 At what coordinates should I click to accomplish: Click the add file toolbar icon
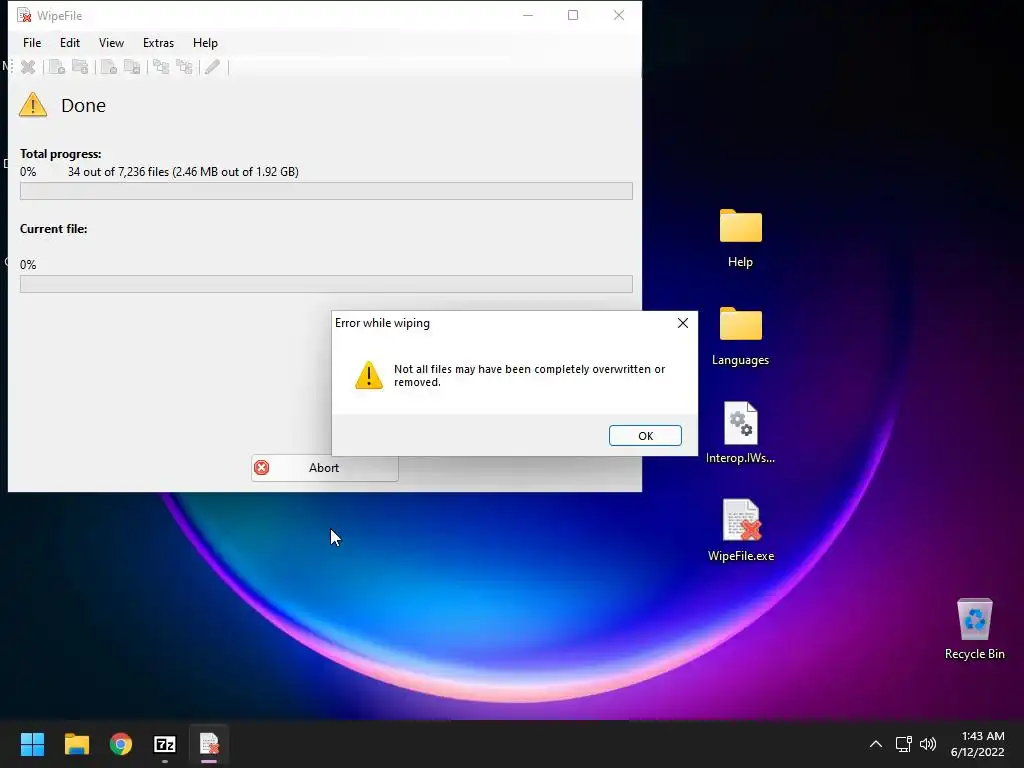[57, 67]
